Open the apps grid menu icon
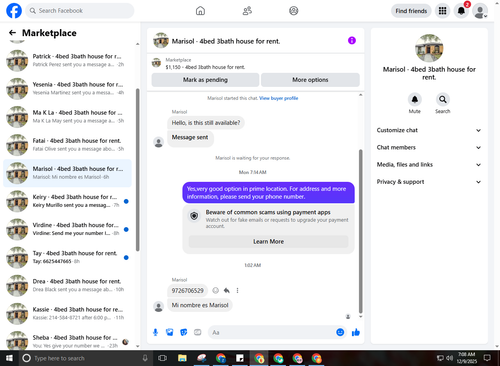 click(x=442, y=11)
